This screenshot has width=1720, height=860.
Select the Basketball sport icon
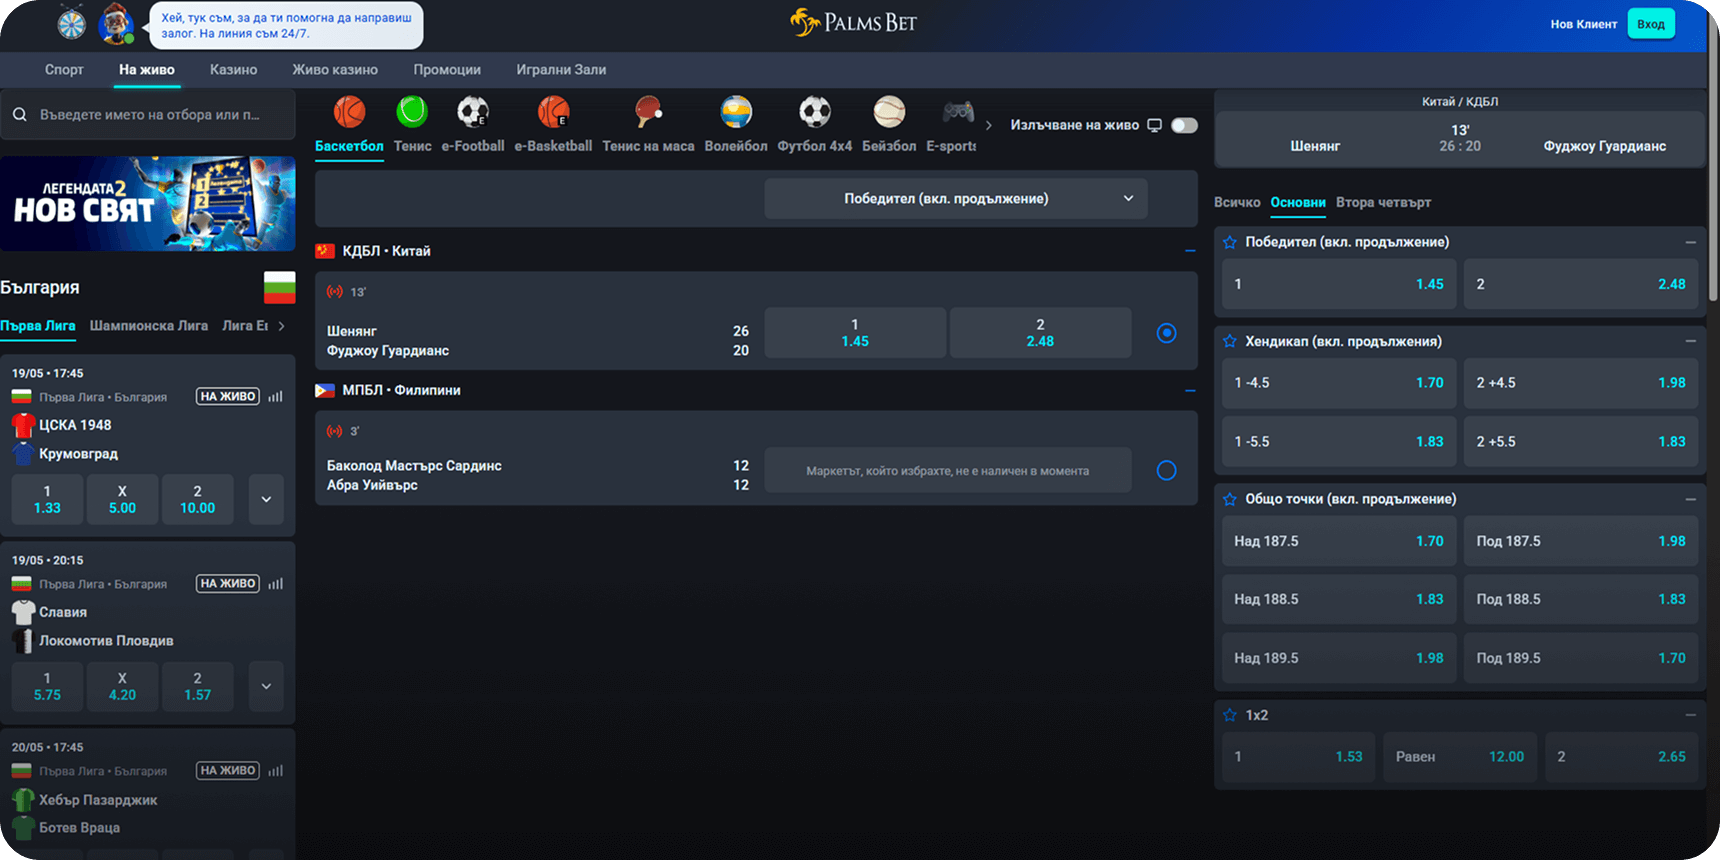pyautogui.click(x=349, y=112)
